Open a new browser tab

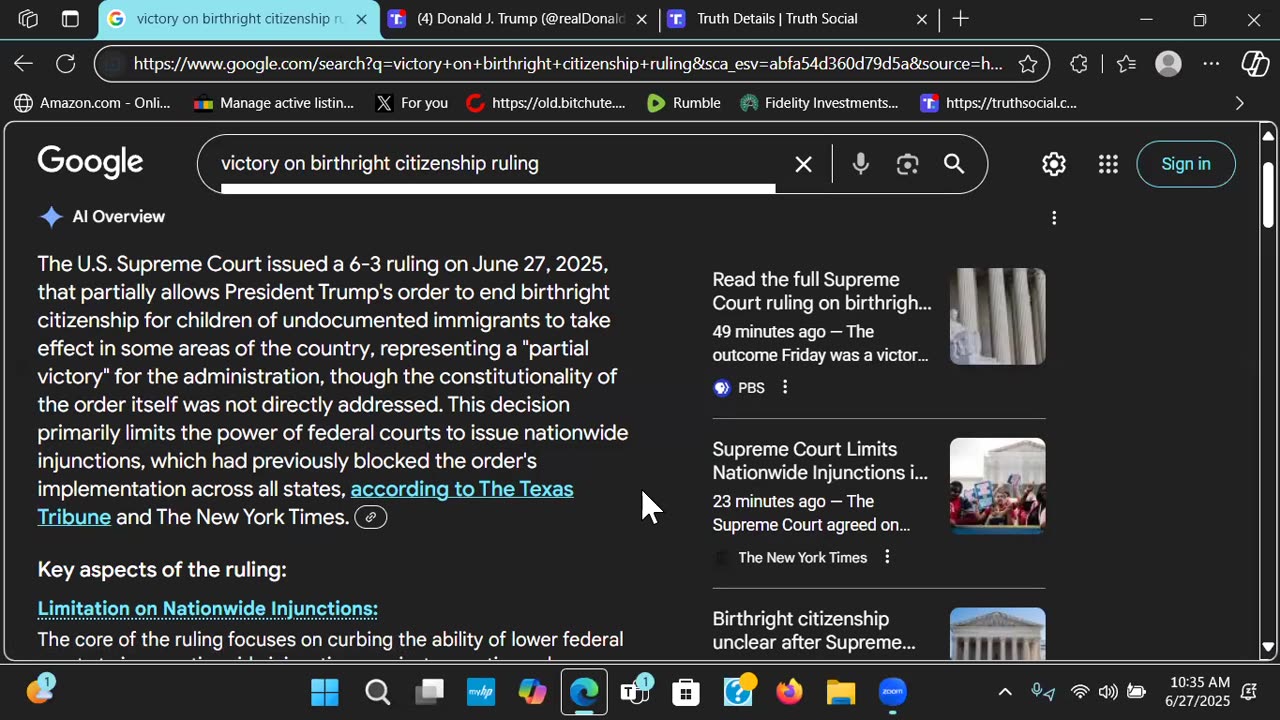(x=960, y=19)
